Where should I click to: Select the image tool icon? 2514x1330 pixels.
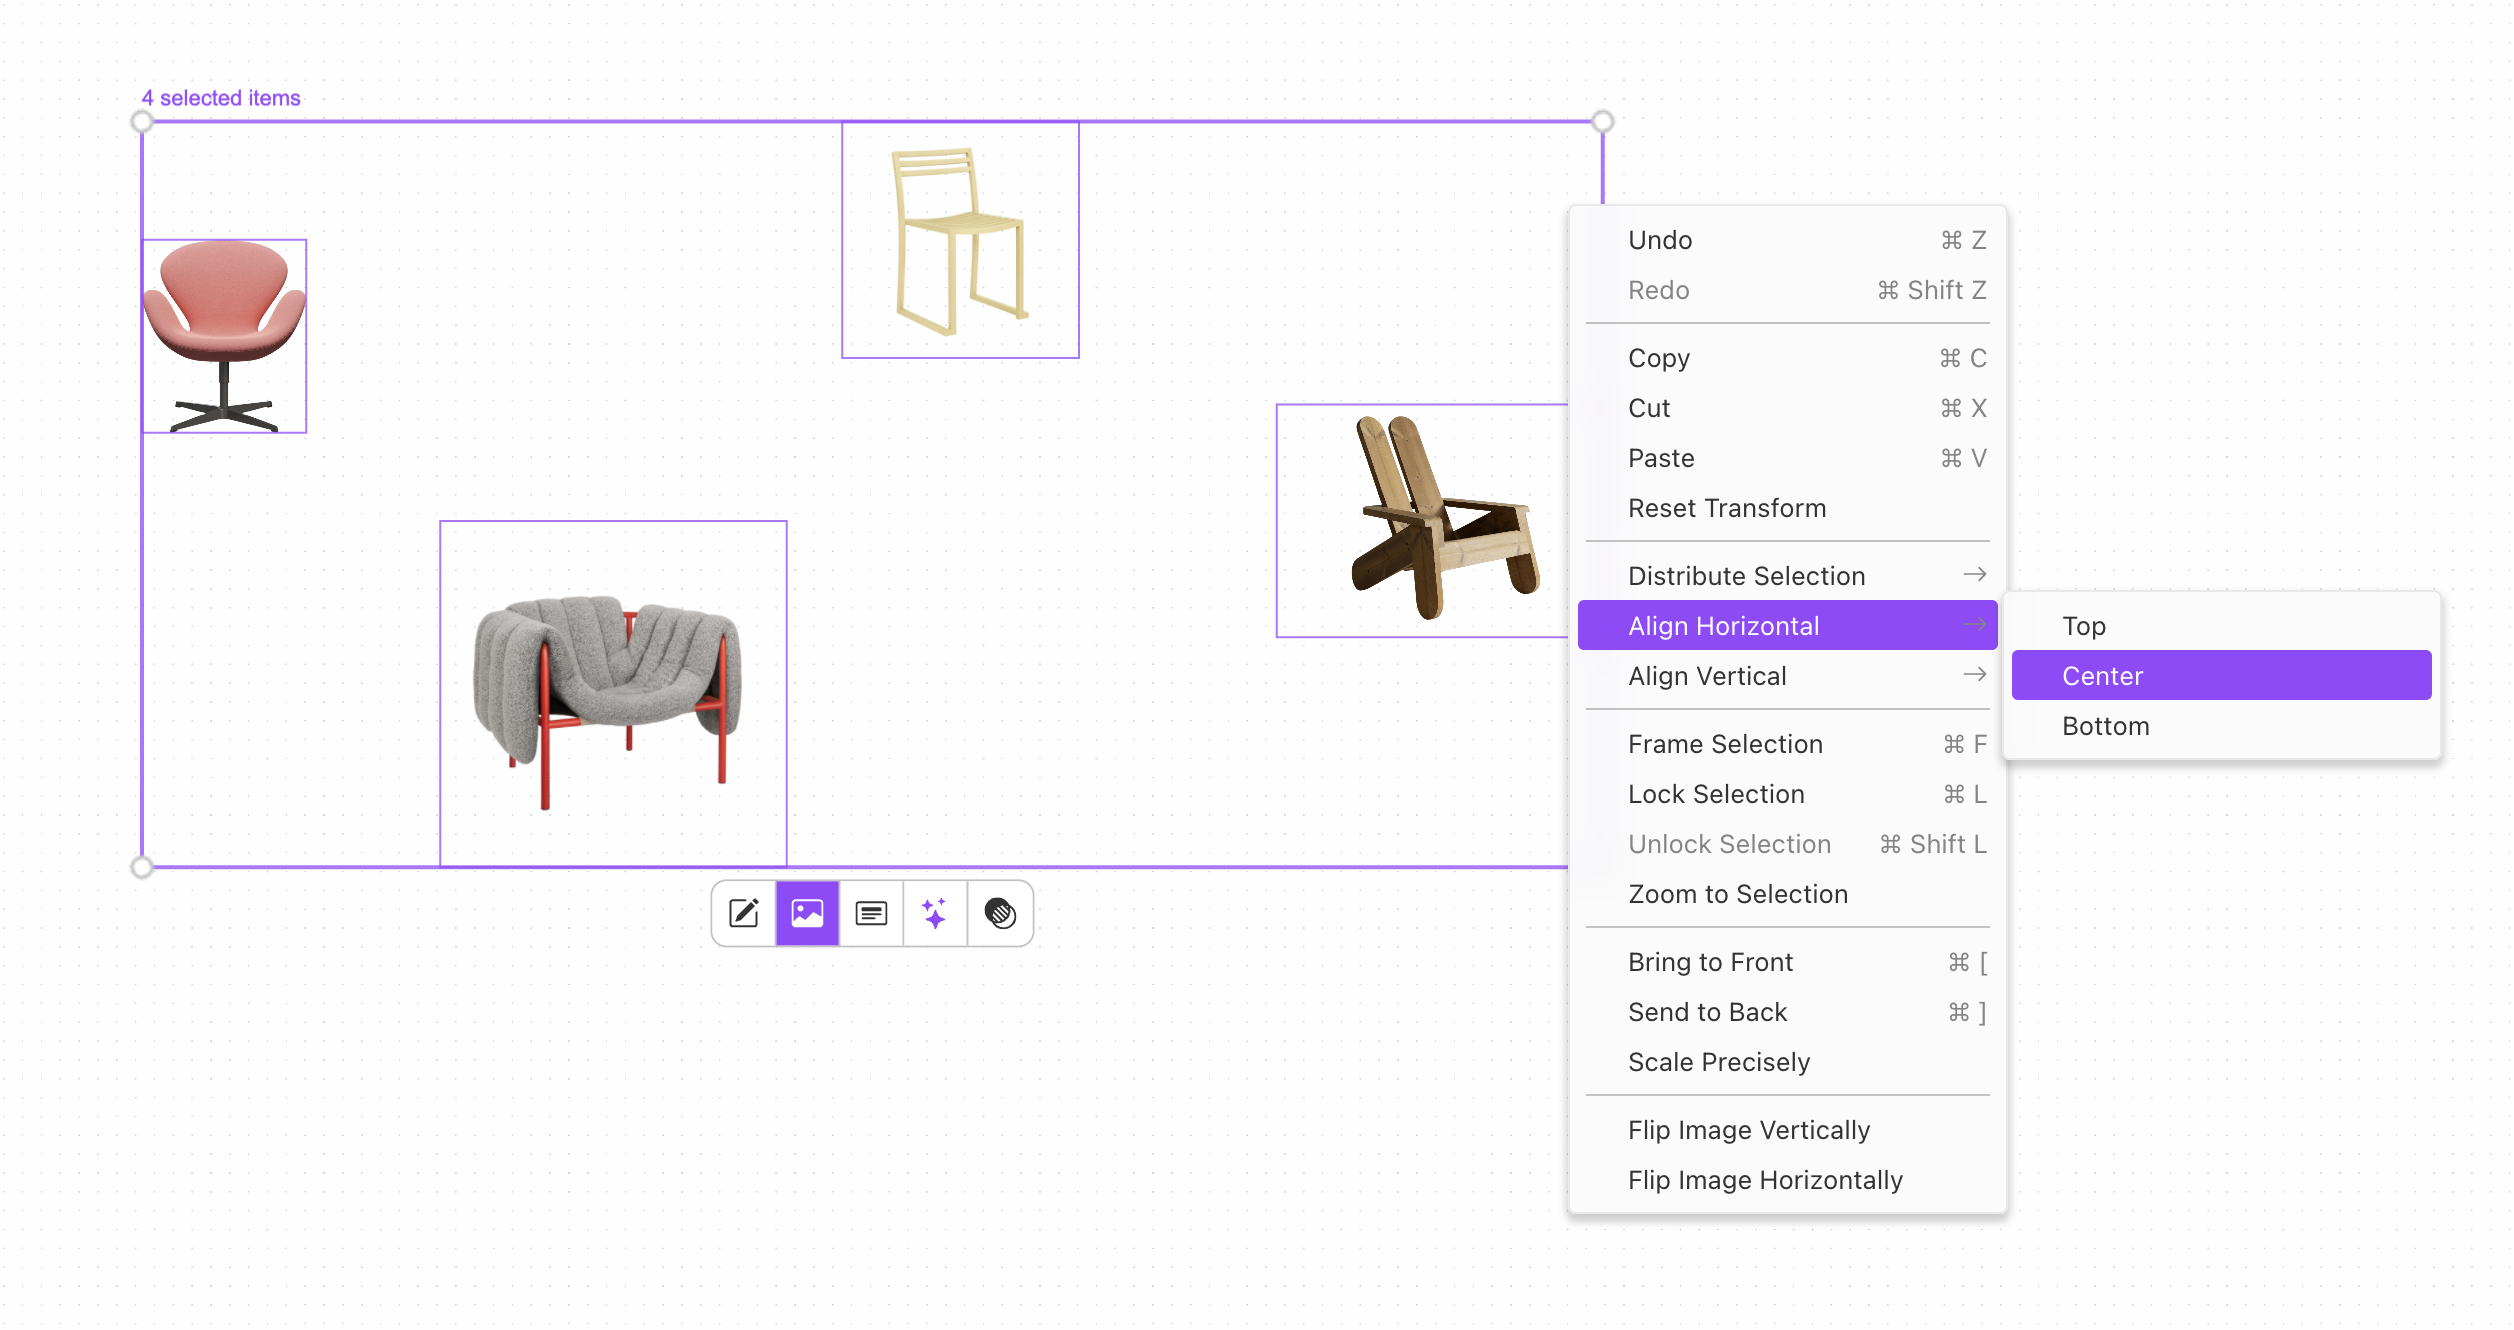(x=807, y=913)
